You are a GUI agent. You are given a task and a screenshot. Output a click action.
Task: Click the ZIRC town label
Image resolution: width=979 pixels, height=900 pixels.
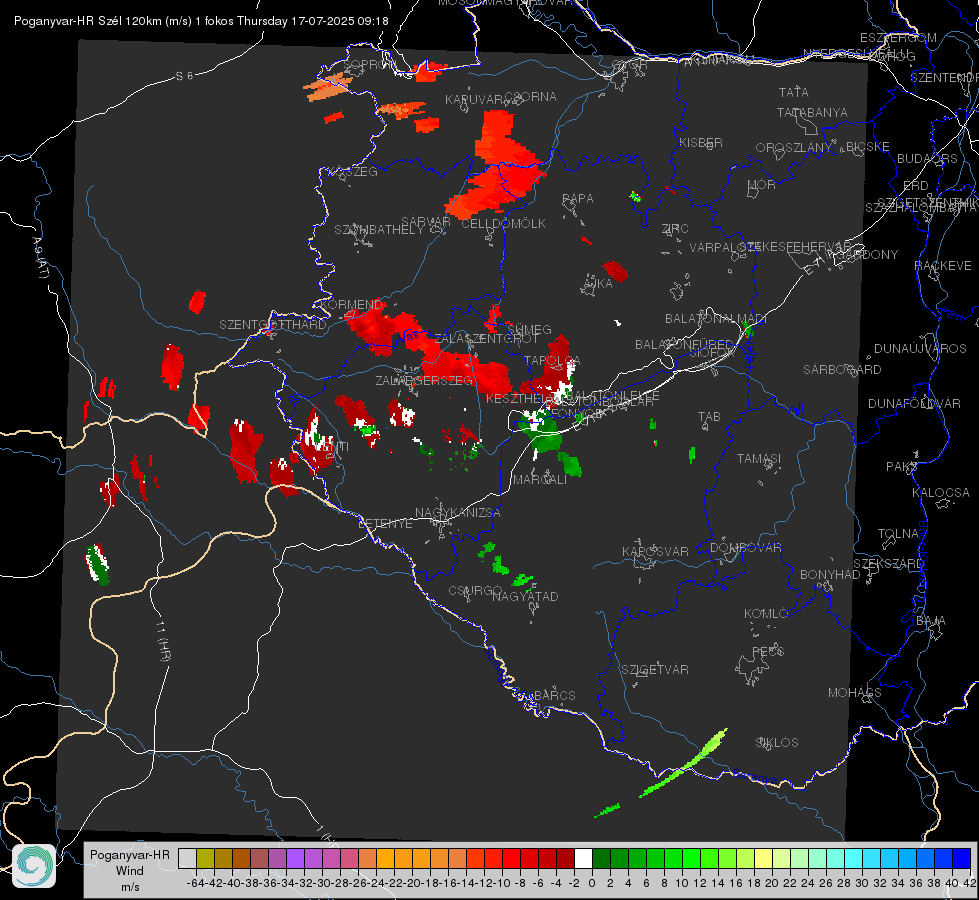click(x=675, y=229)
